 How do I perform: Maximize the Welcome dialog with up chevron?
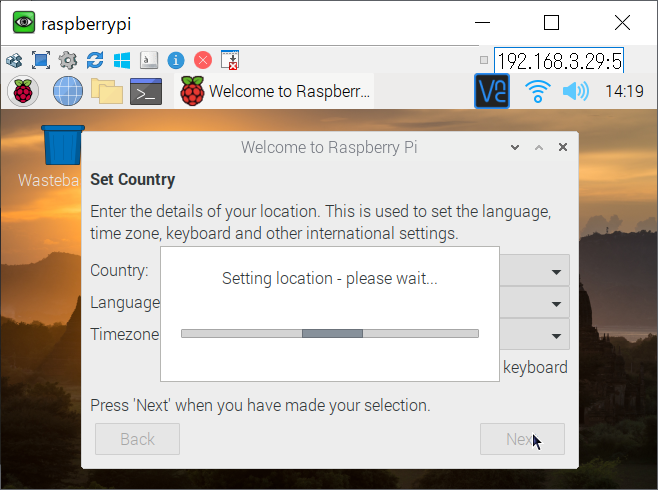539,147
